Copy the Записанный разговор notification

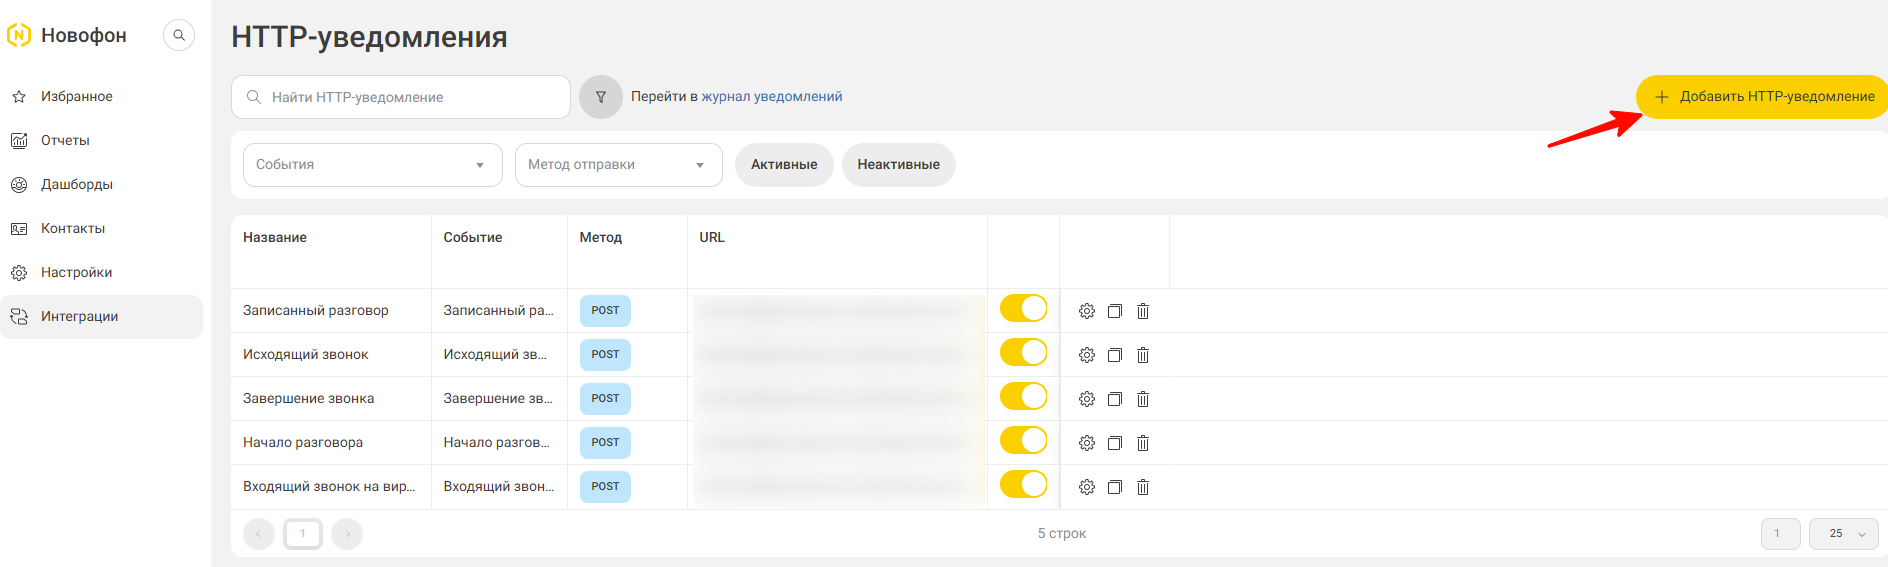pyautogui.click(x=1115, y=311)
